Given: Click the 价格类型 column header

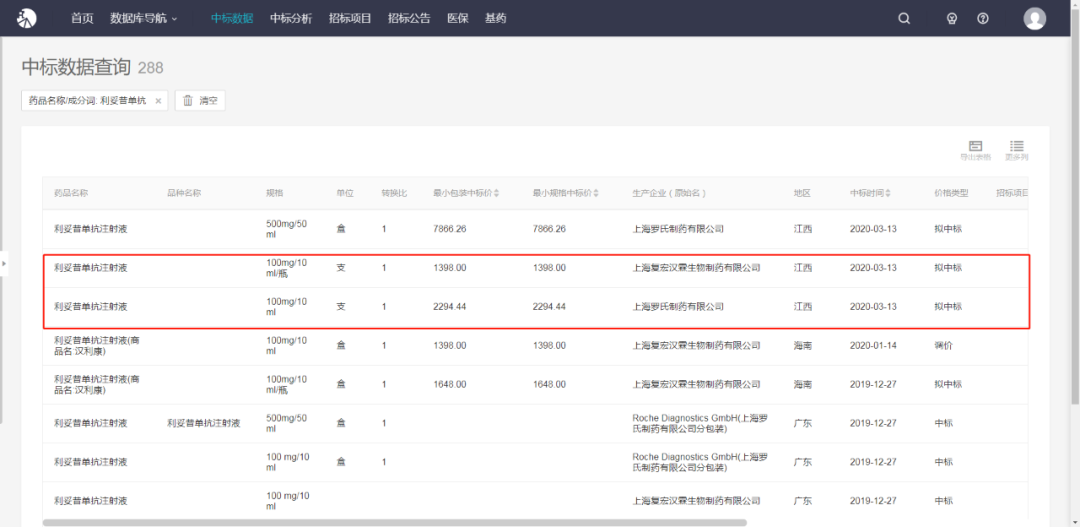Looking at the screenshot, I should tap(951, 193).
